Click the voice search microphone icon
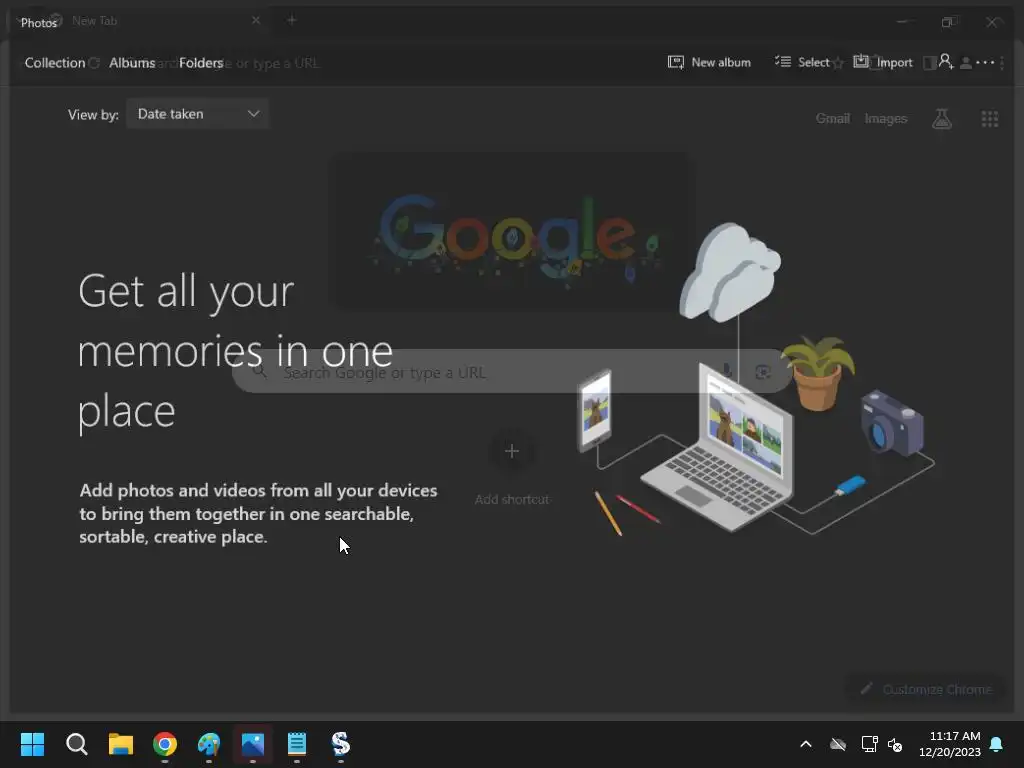The height and width of the screenshot is (768, 1024). point(726,372)
